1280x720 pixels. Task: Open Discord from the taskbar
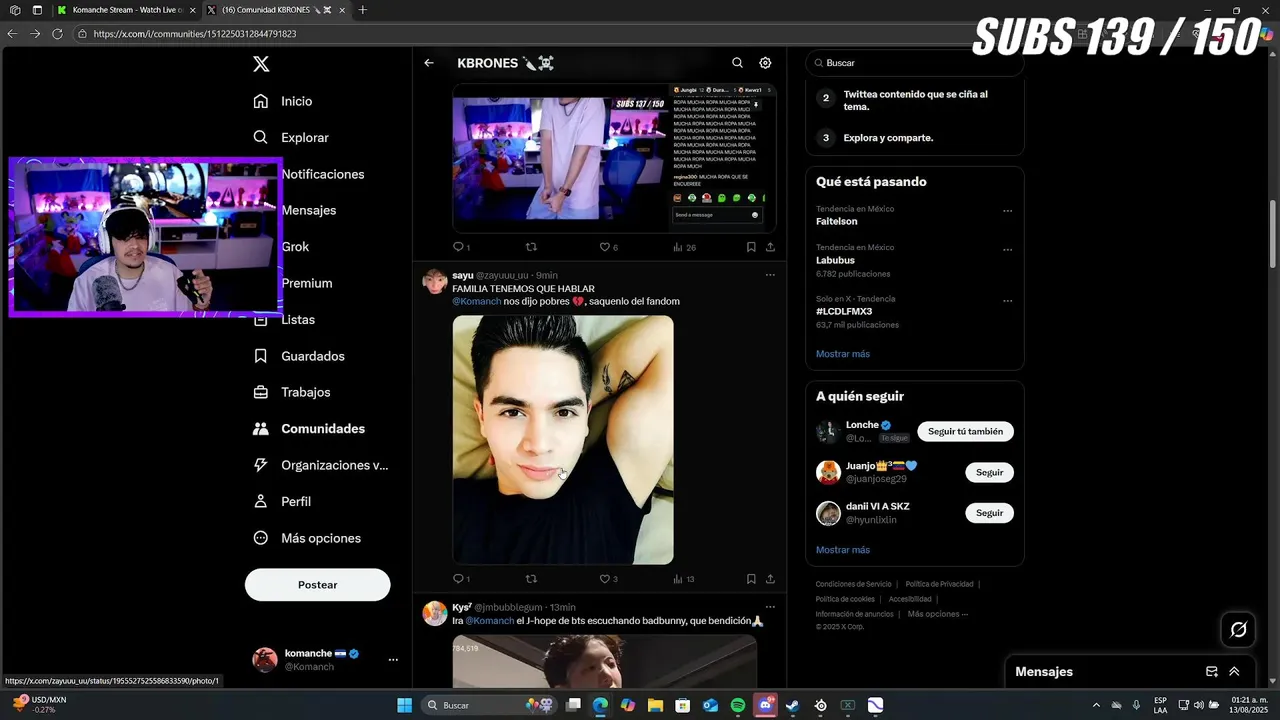[765, 705]
